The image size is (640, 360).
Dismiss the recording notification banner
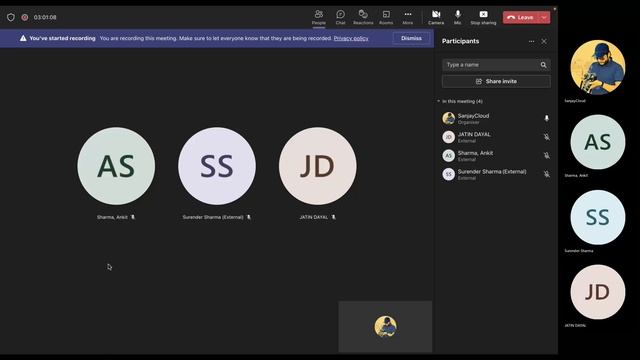pyautogui.click(x=411, y=38)
